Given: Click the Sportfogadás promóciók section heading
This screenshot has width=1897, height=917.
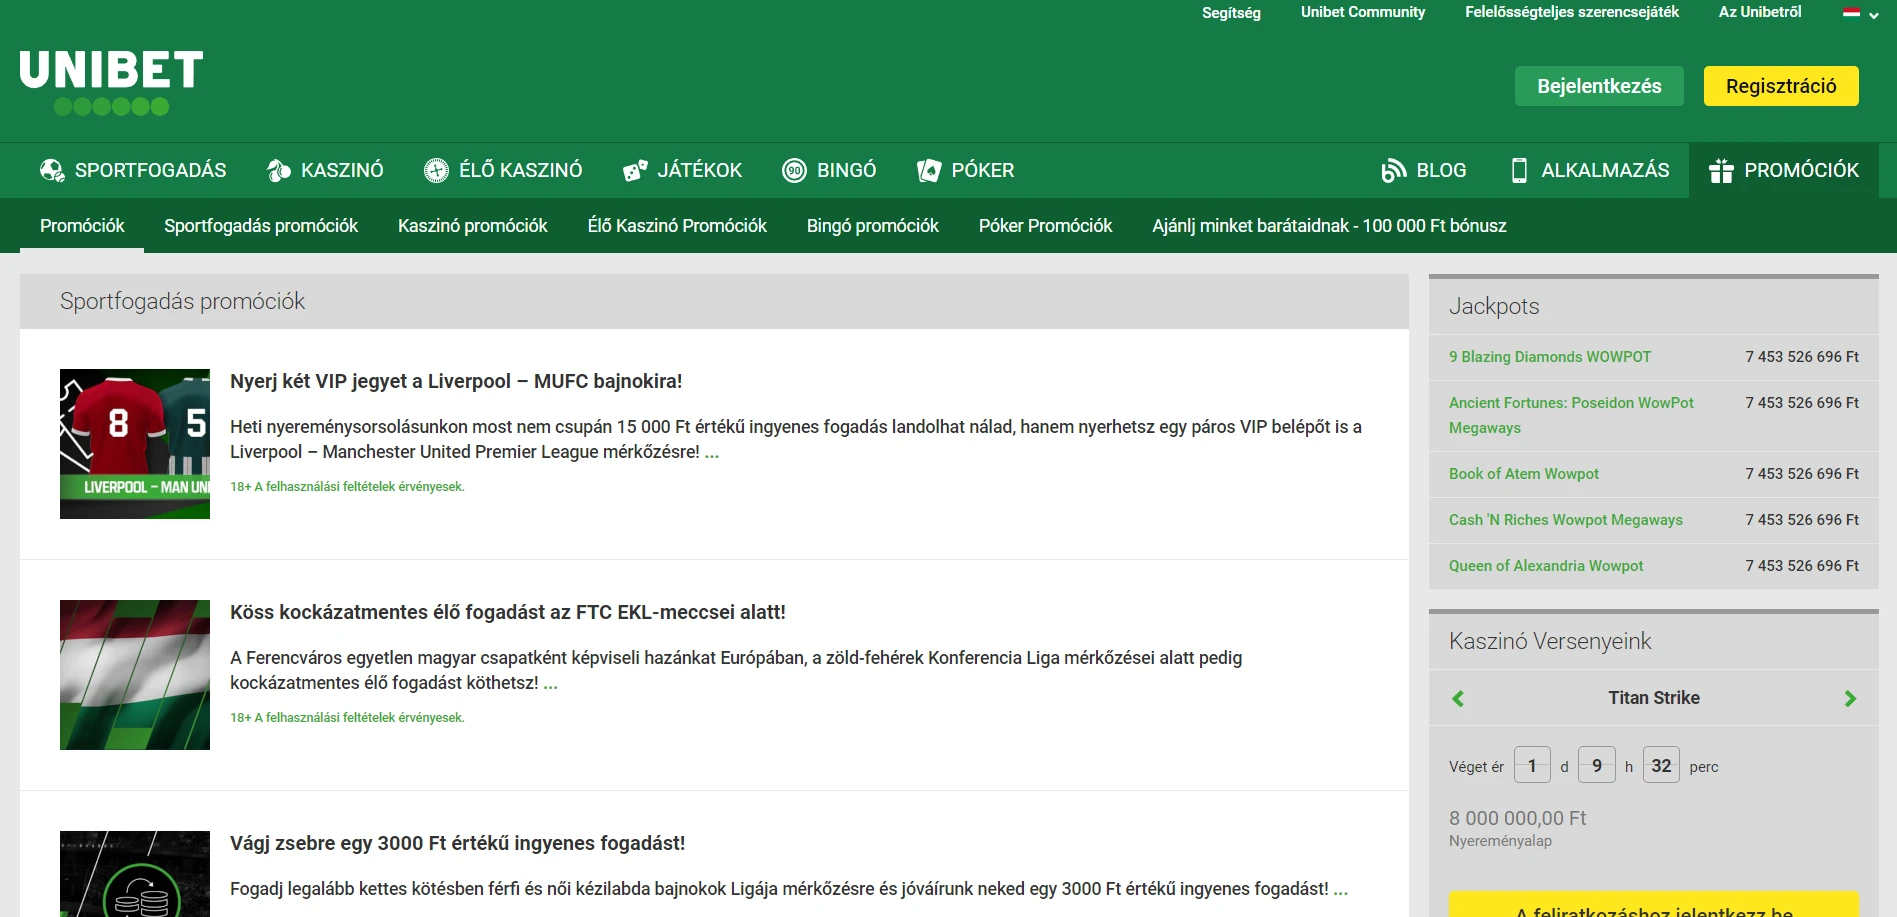Looking at the screenshot, I should coord(182,301).
